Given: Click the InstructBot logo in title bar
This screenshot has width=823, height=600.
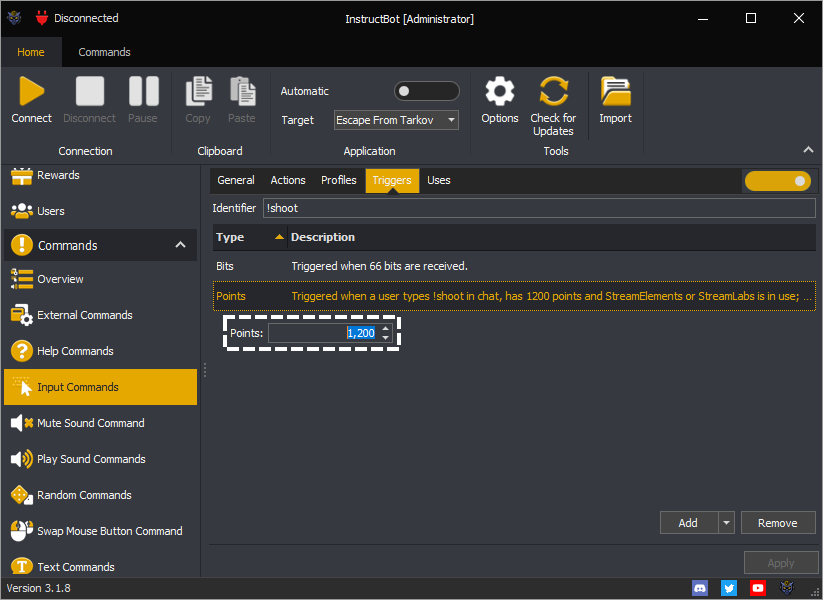Looking at the screenshot, I should [14, 18].
